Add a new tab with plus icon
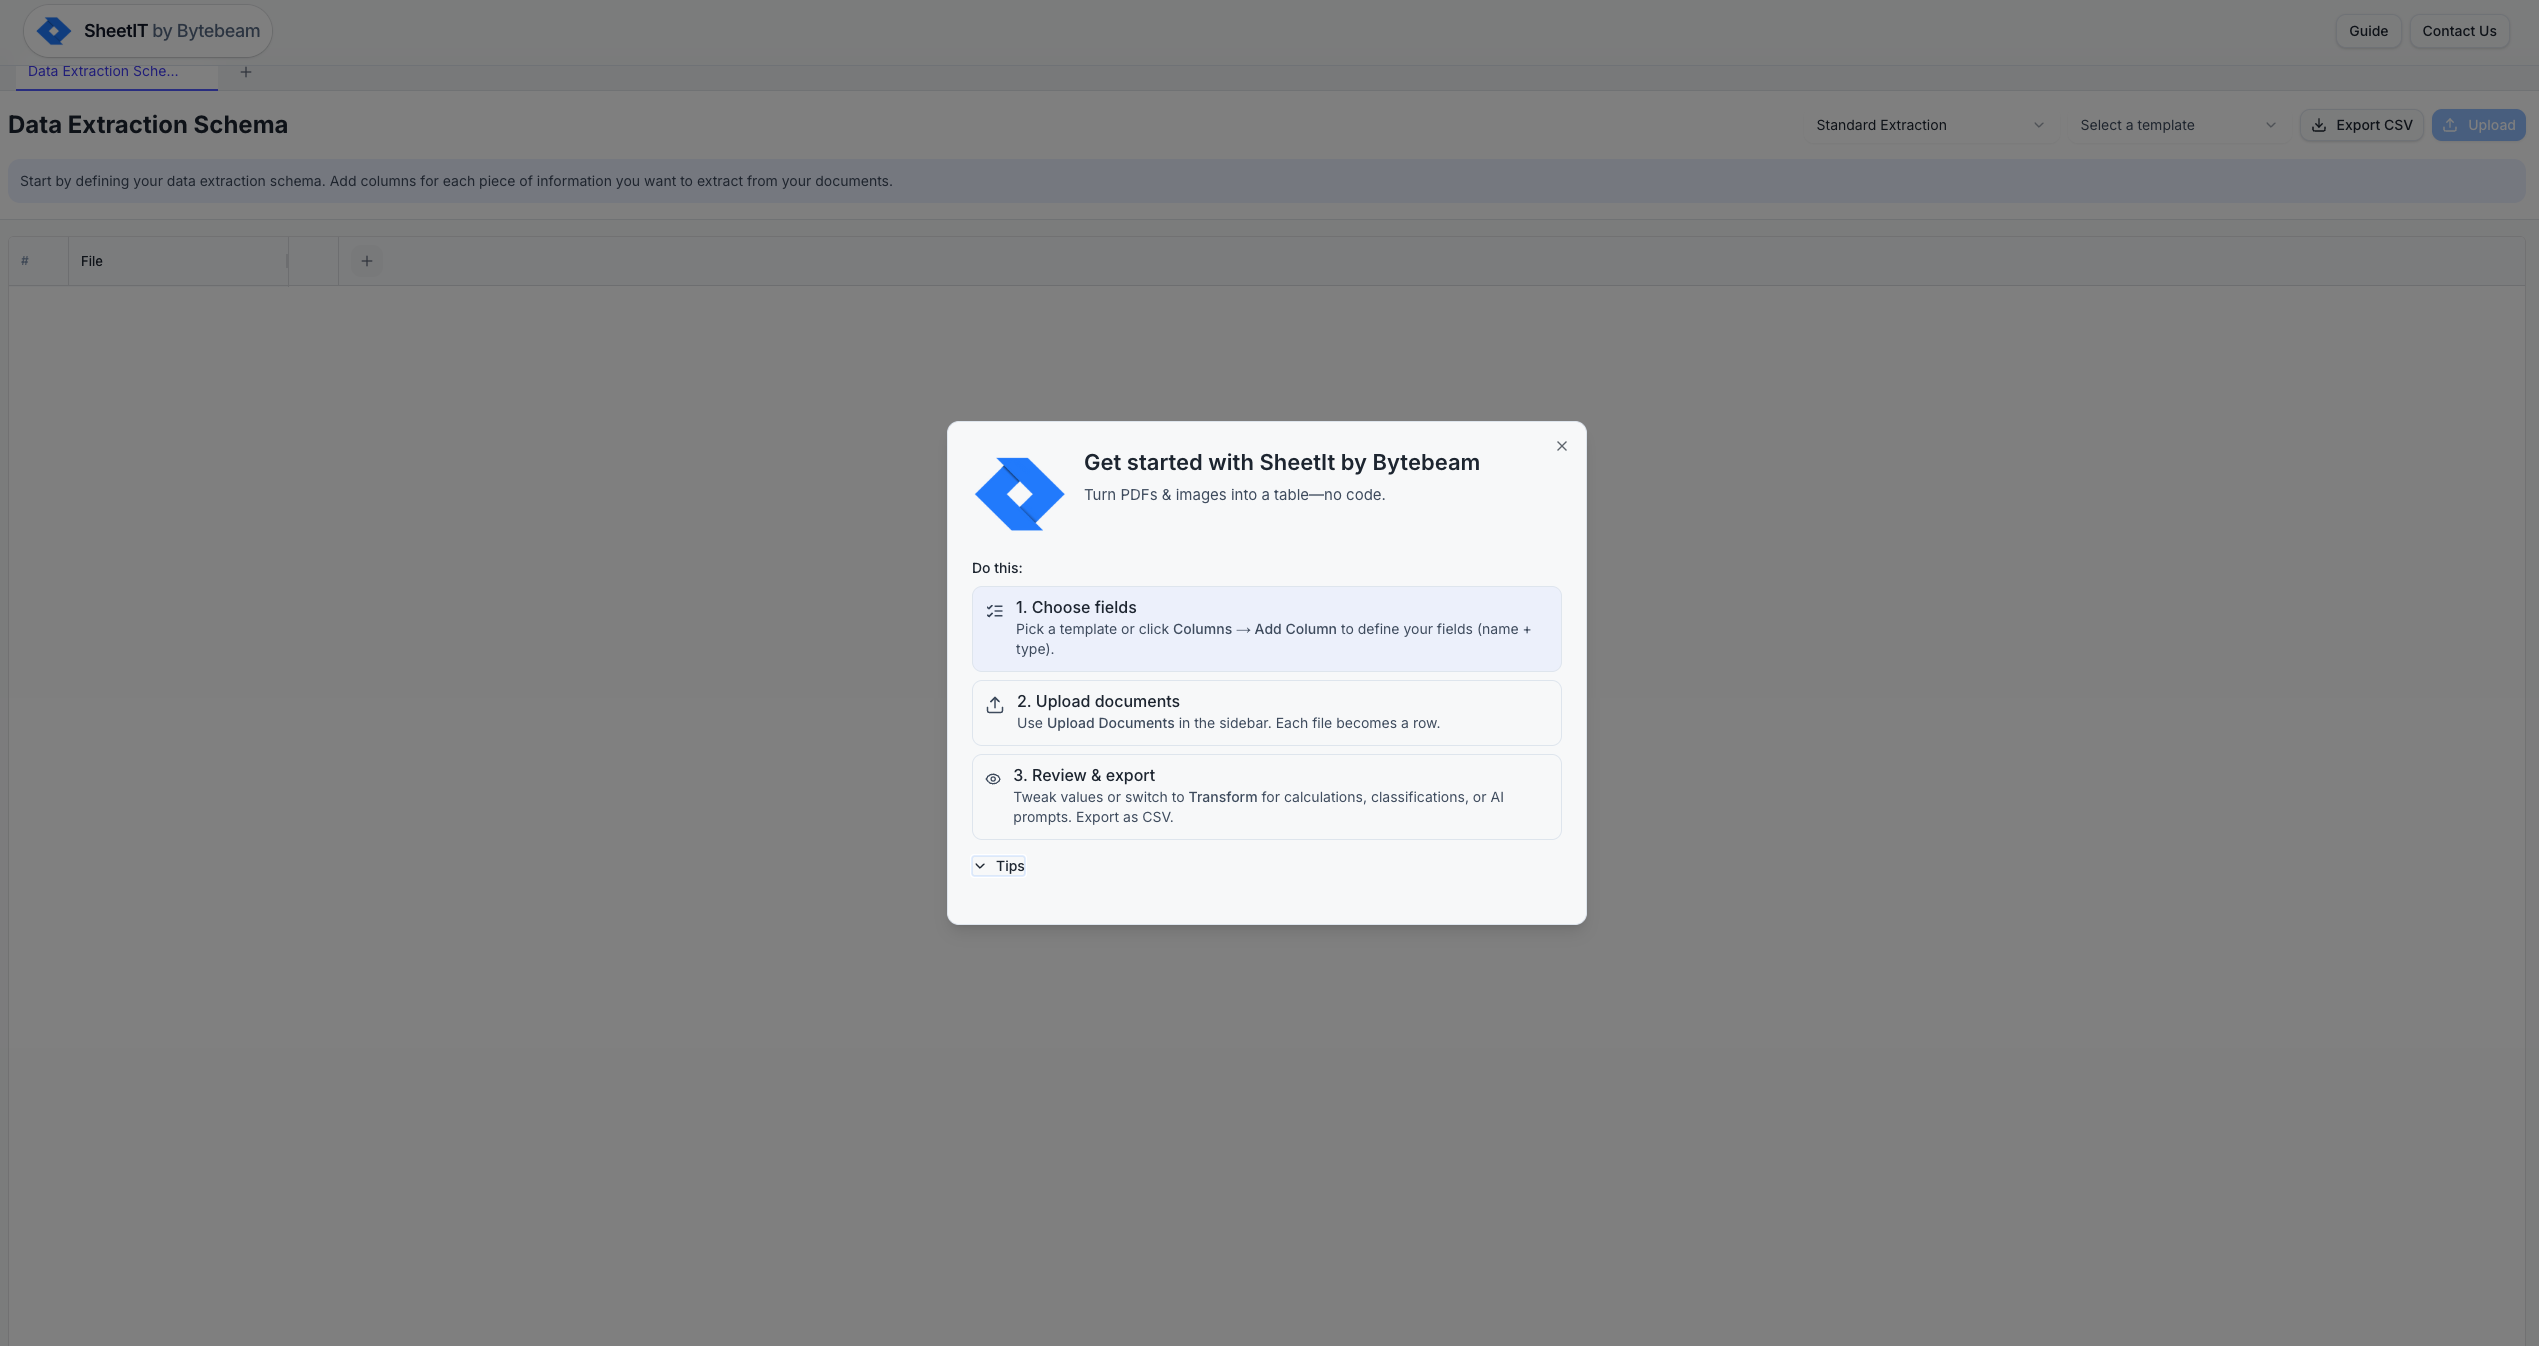 (x=246, y=72)
